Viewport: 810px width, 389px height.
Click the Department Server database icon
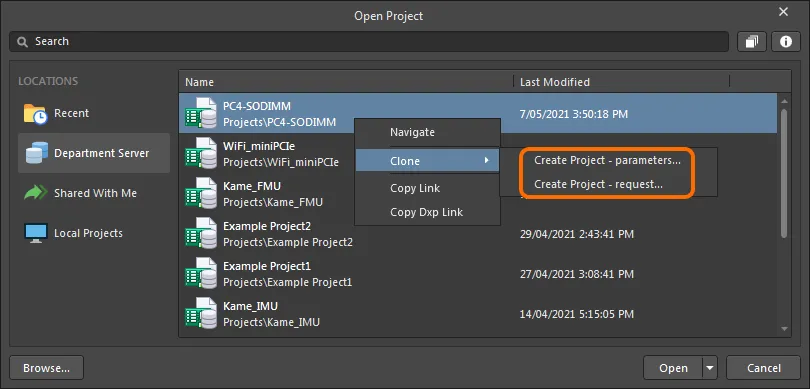tap(36, 153)
